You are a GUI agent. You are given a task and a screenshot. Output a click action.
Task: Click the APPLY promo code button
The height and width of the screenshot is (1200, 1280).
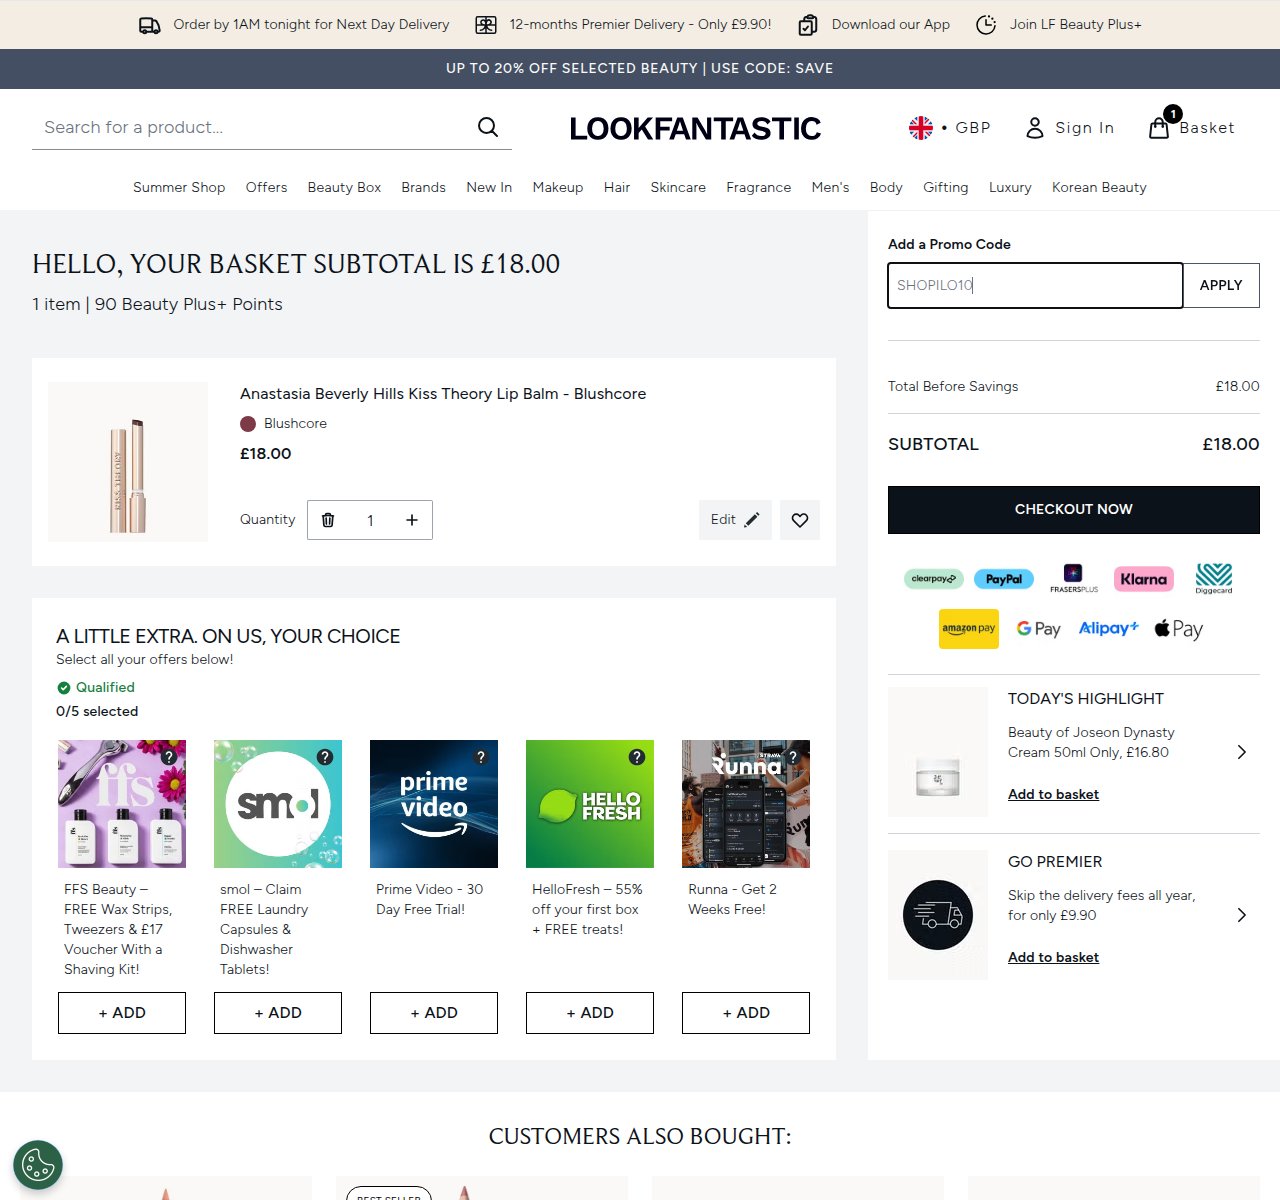[1221, 285]
